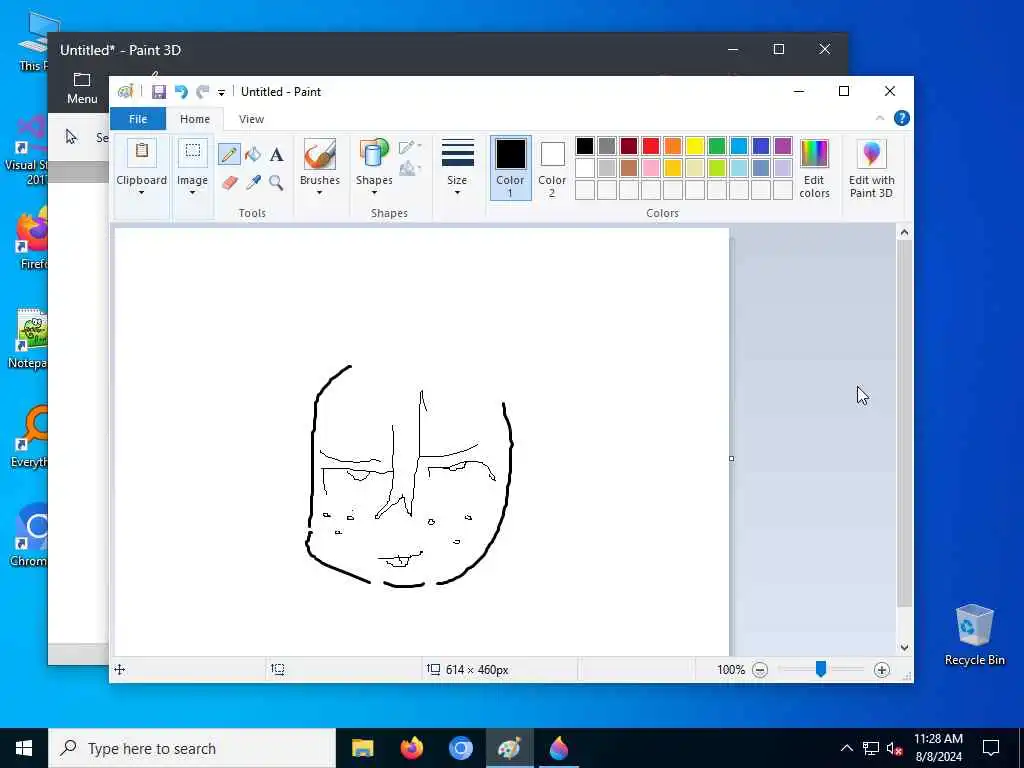1024x768 pixels.
Task: Expand the Shapes dropdown arrow
Action: pyautogui.click(x=374, y=193)
